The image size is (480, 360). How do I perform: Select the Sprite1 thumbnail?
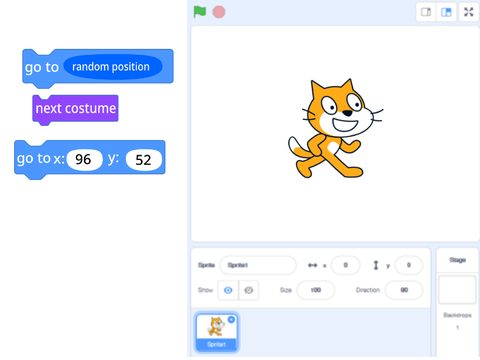pos(217,332)
